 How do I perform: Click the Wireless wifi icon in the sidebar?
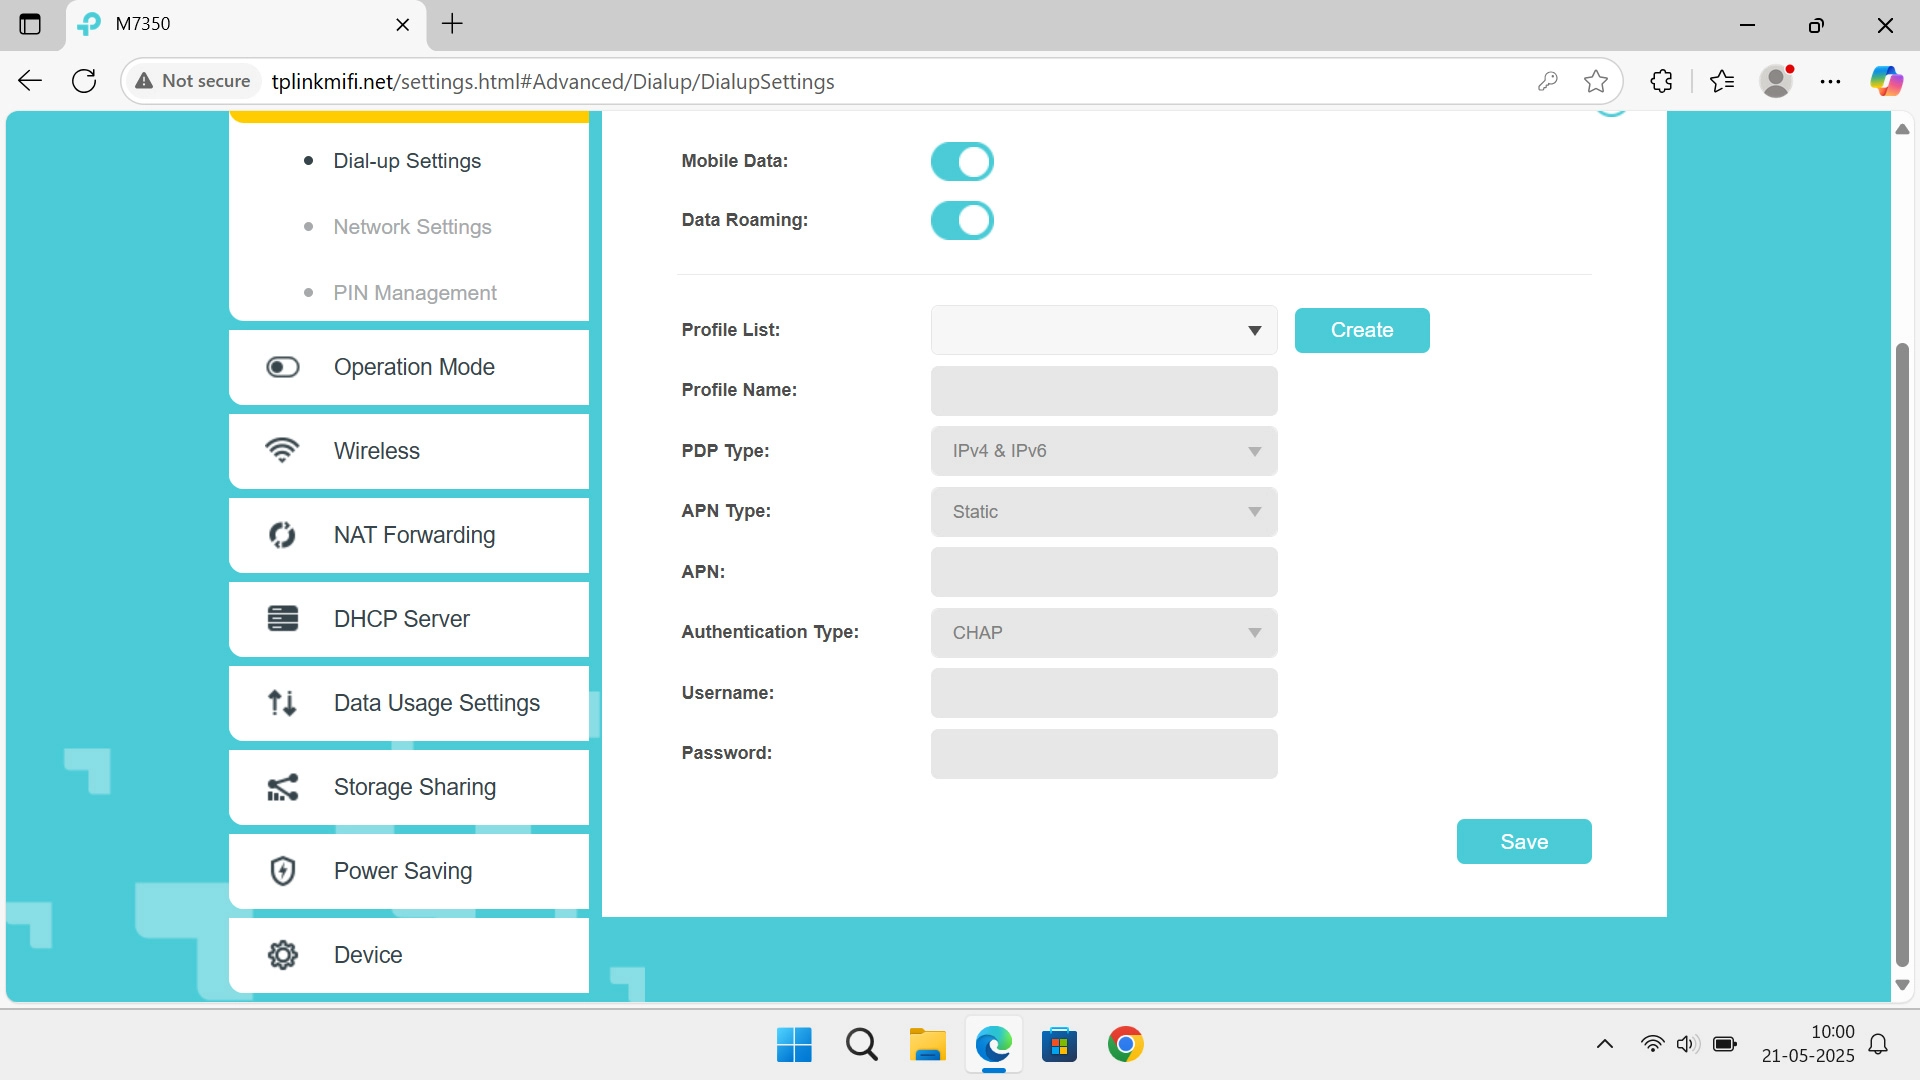pyautogui.click(x=283, y=451)
